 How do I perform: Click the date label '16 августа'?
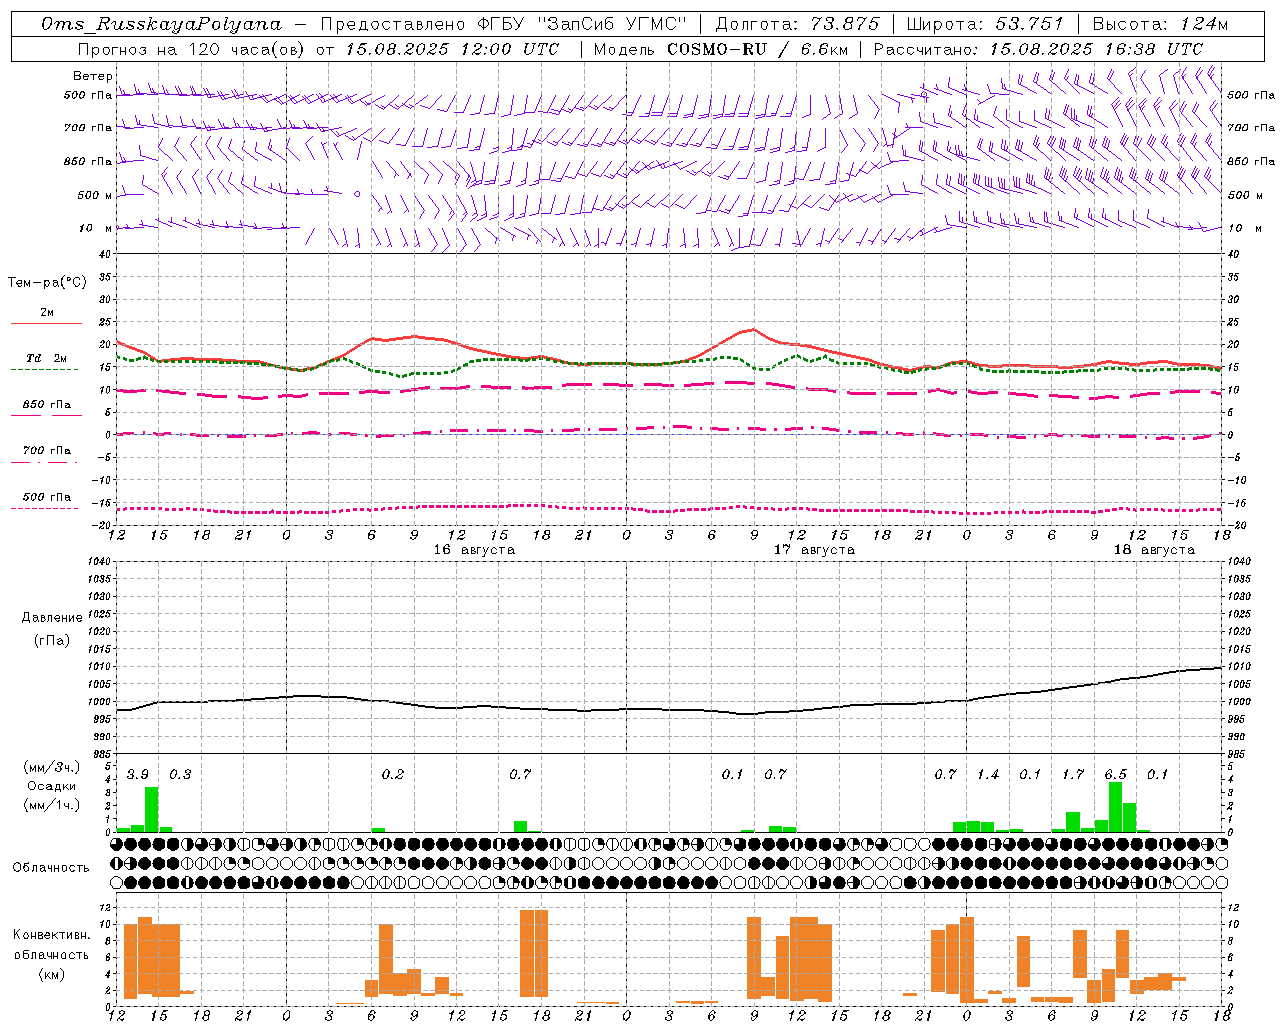point(474,550)
